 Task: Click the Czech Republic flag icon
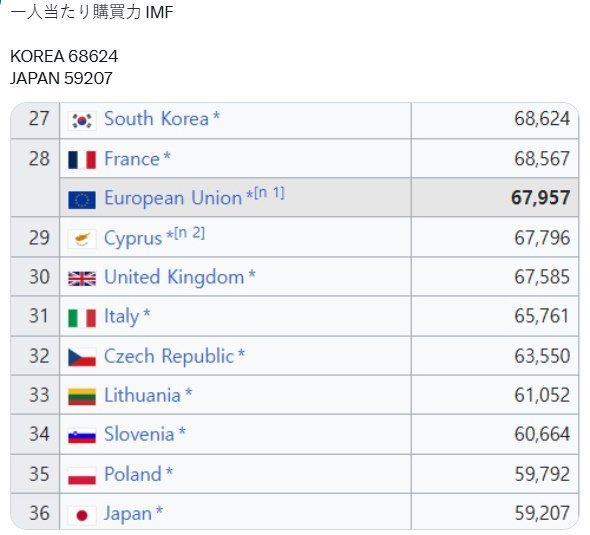pos(82,357)
